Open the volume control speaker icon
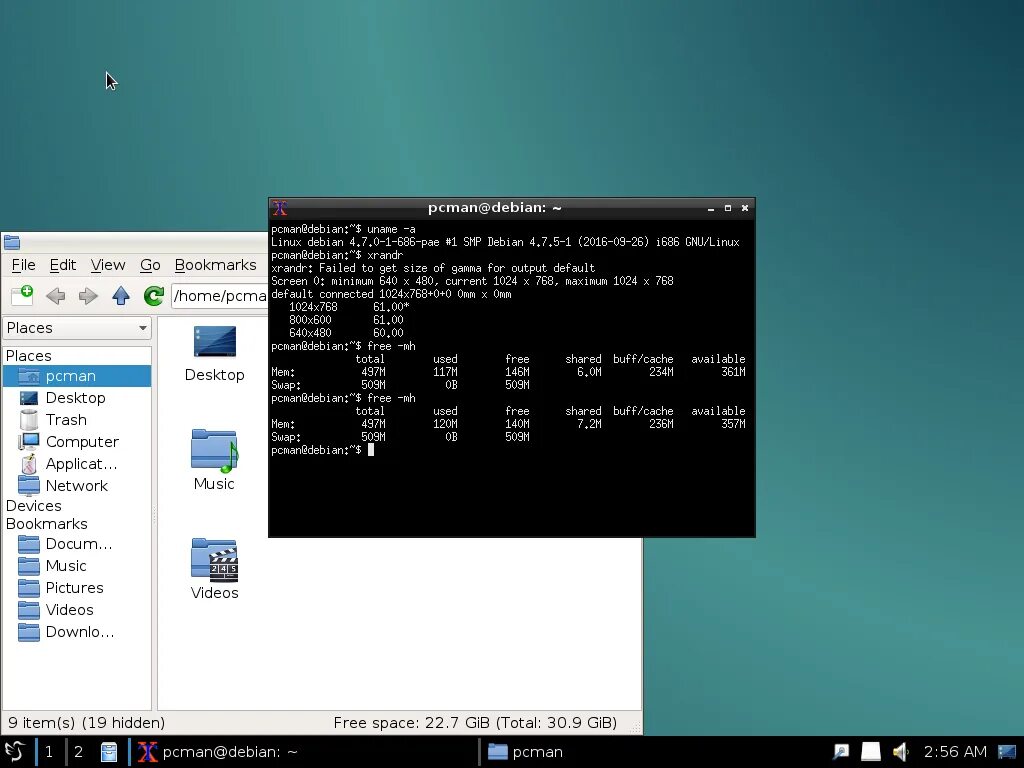Screen dimensions: 1024x768 (901, 752)
